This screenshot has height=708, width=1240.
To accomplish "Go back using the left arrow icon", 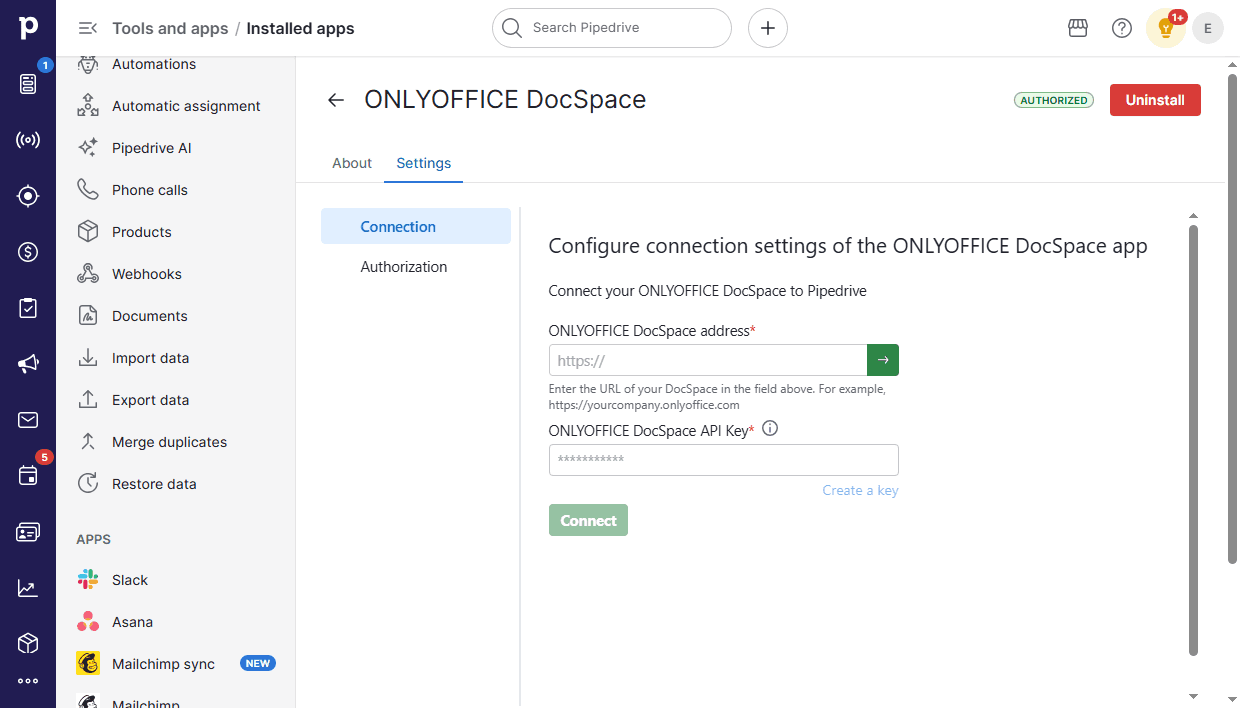I will pos(336,100).
